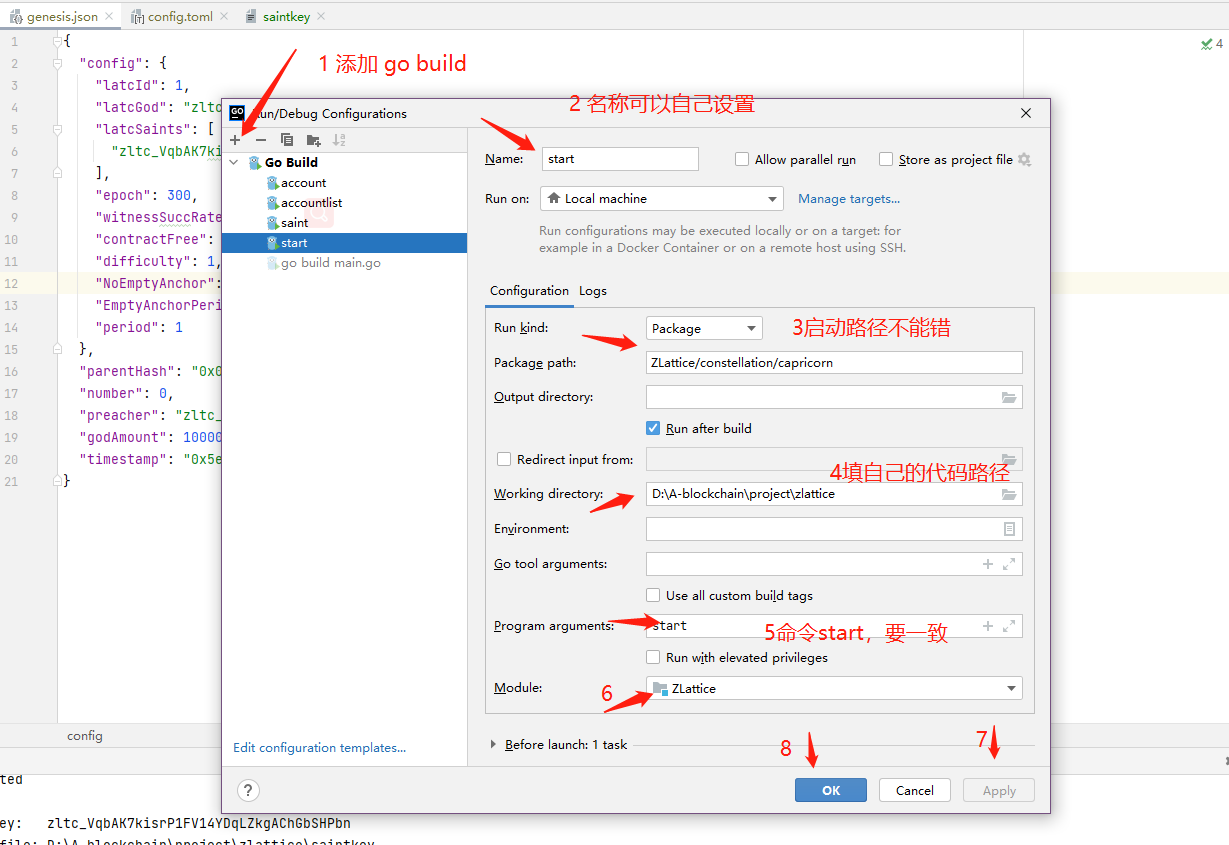
Task: Click the inspections checkmark indicator in editor
Action: [x=1211, y=43]
